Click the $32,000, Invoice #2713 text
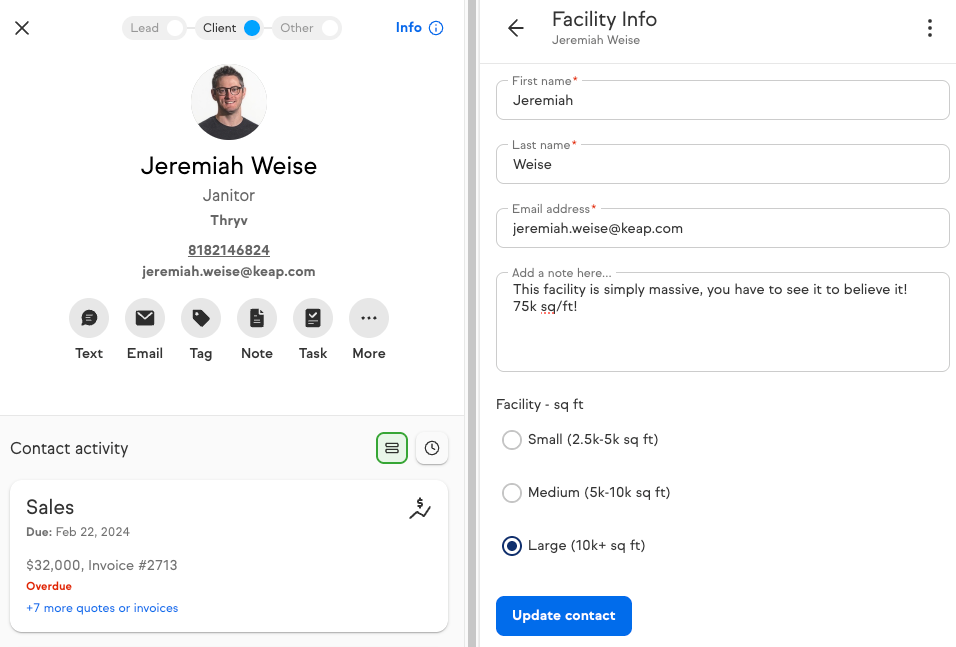Image resolution: width=956 pixels, height=647 pixels. [x=102, y=565]
